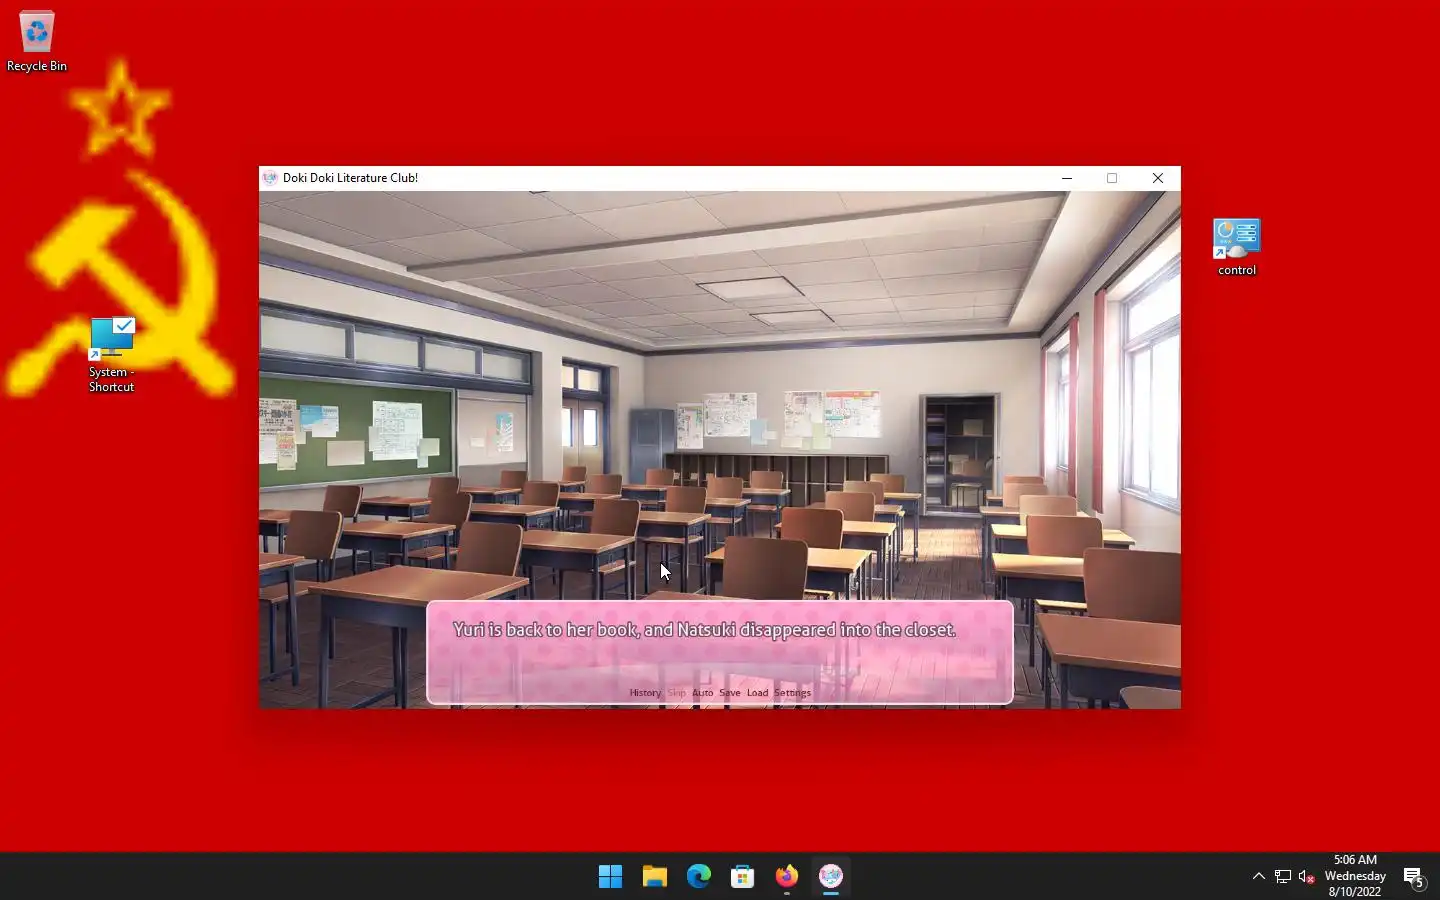Image resolution: width=1440 pixels, height=900 pixels.
Task: Open the control panel desktop shortcut
Action: point(1237,247)
